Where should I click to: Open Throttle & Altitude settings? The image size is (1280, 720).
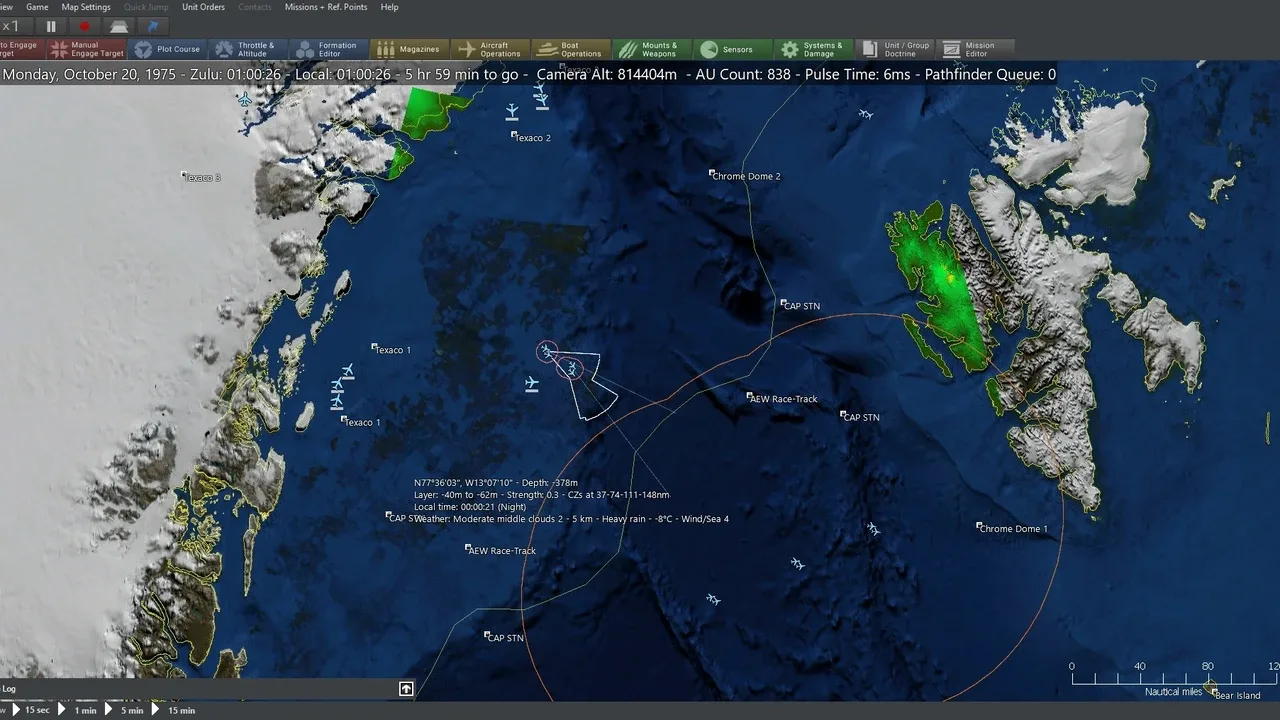246,49
